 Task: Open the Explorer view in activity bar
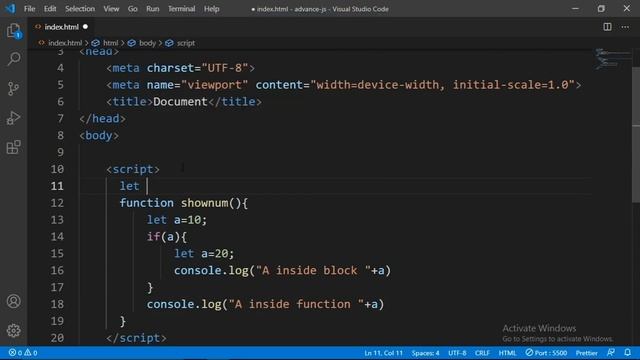coord(13,31)
